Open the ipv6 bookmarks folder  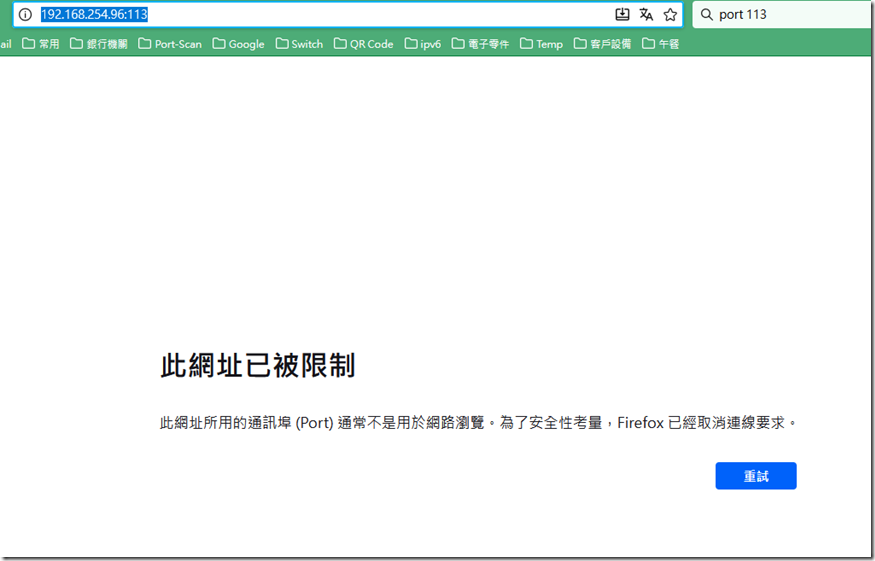click(422, 44)
